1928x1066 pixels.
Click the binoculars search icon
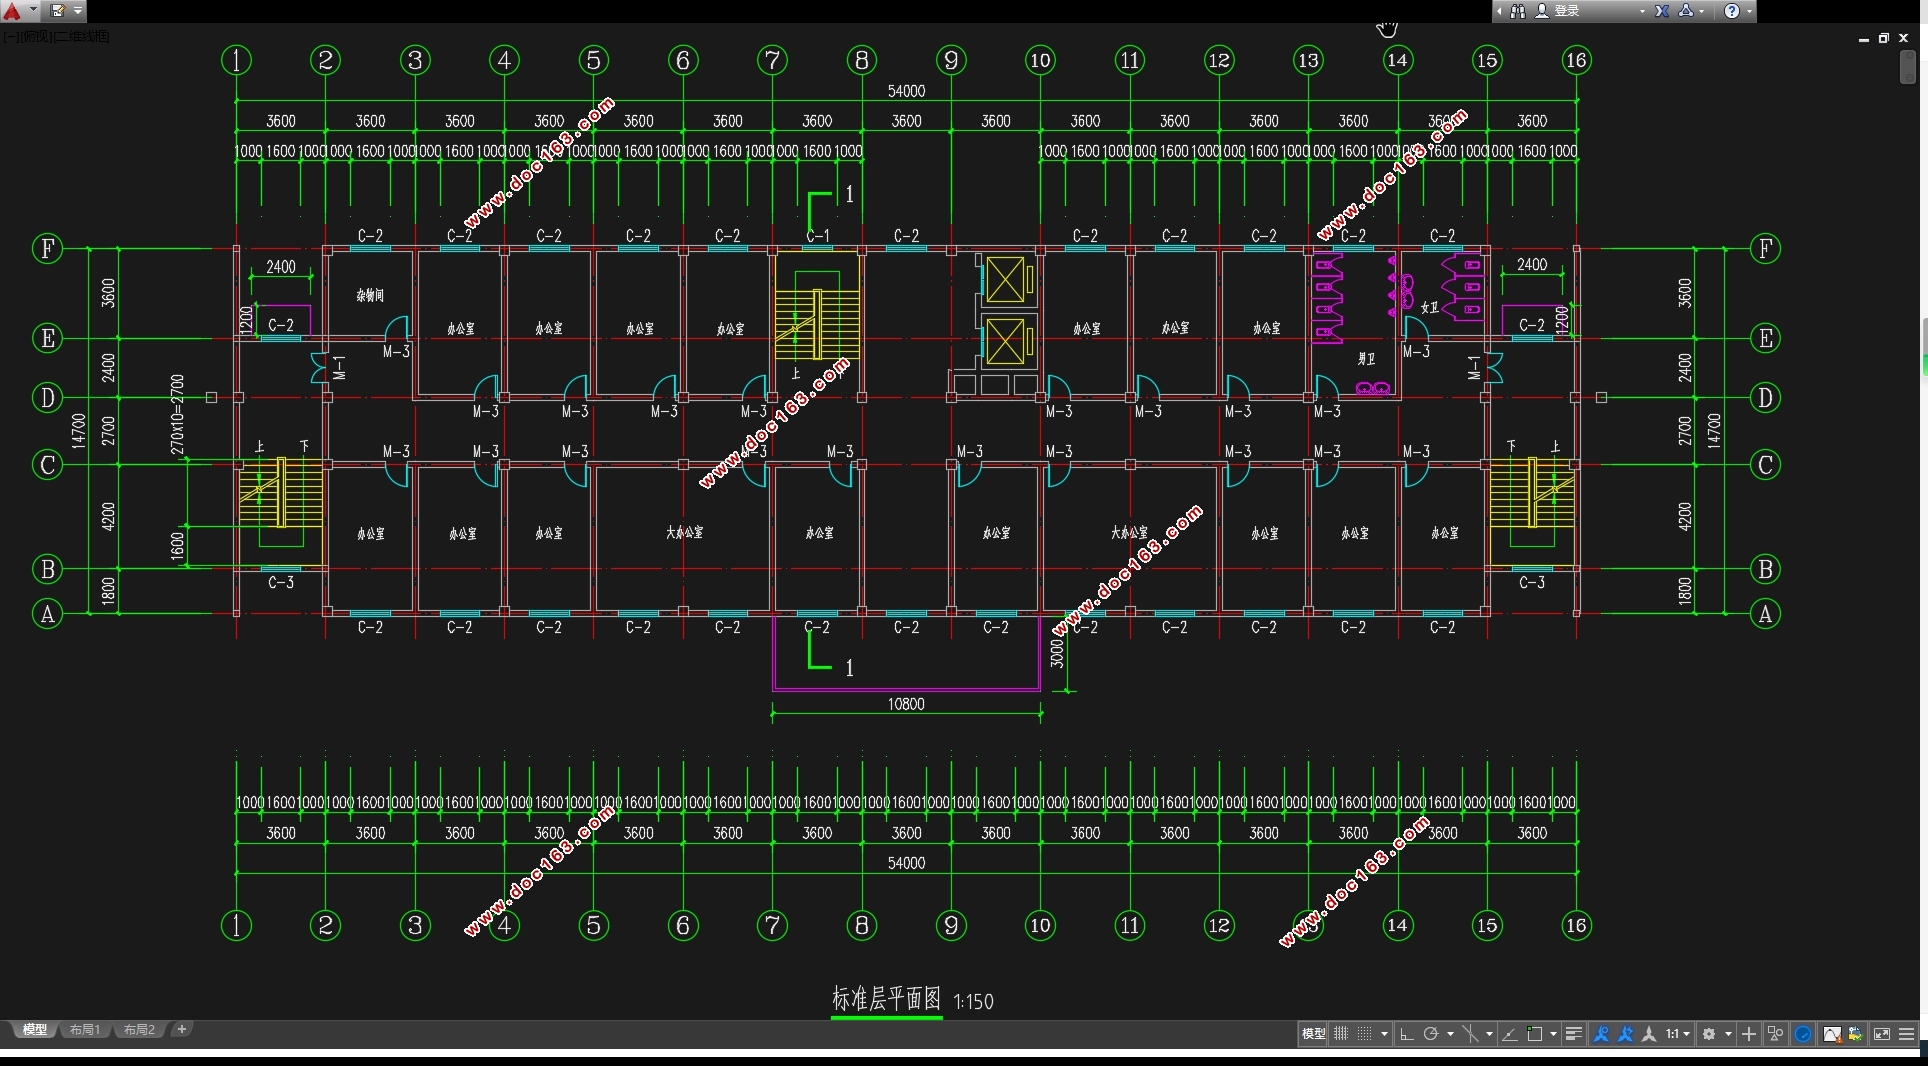pyautogui.click(x=1518, y=11)
